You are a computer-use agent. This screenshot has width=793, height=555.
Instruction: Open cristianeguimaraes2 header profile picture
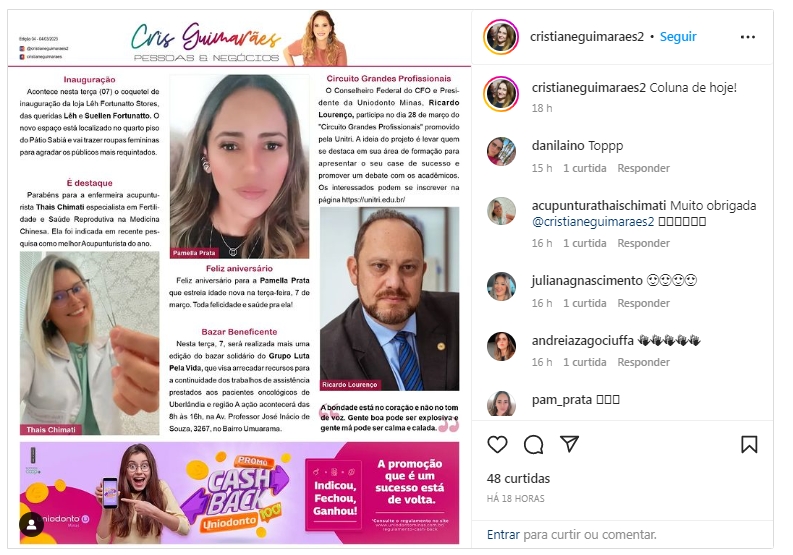[x=501, y=37]
